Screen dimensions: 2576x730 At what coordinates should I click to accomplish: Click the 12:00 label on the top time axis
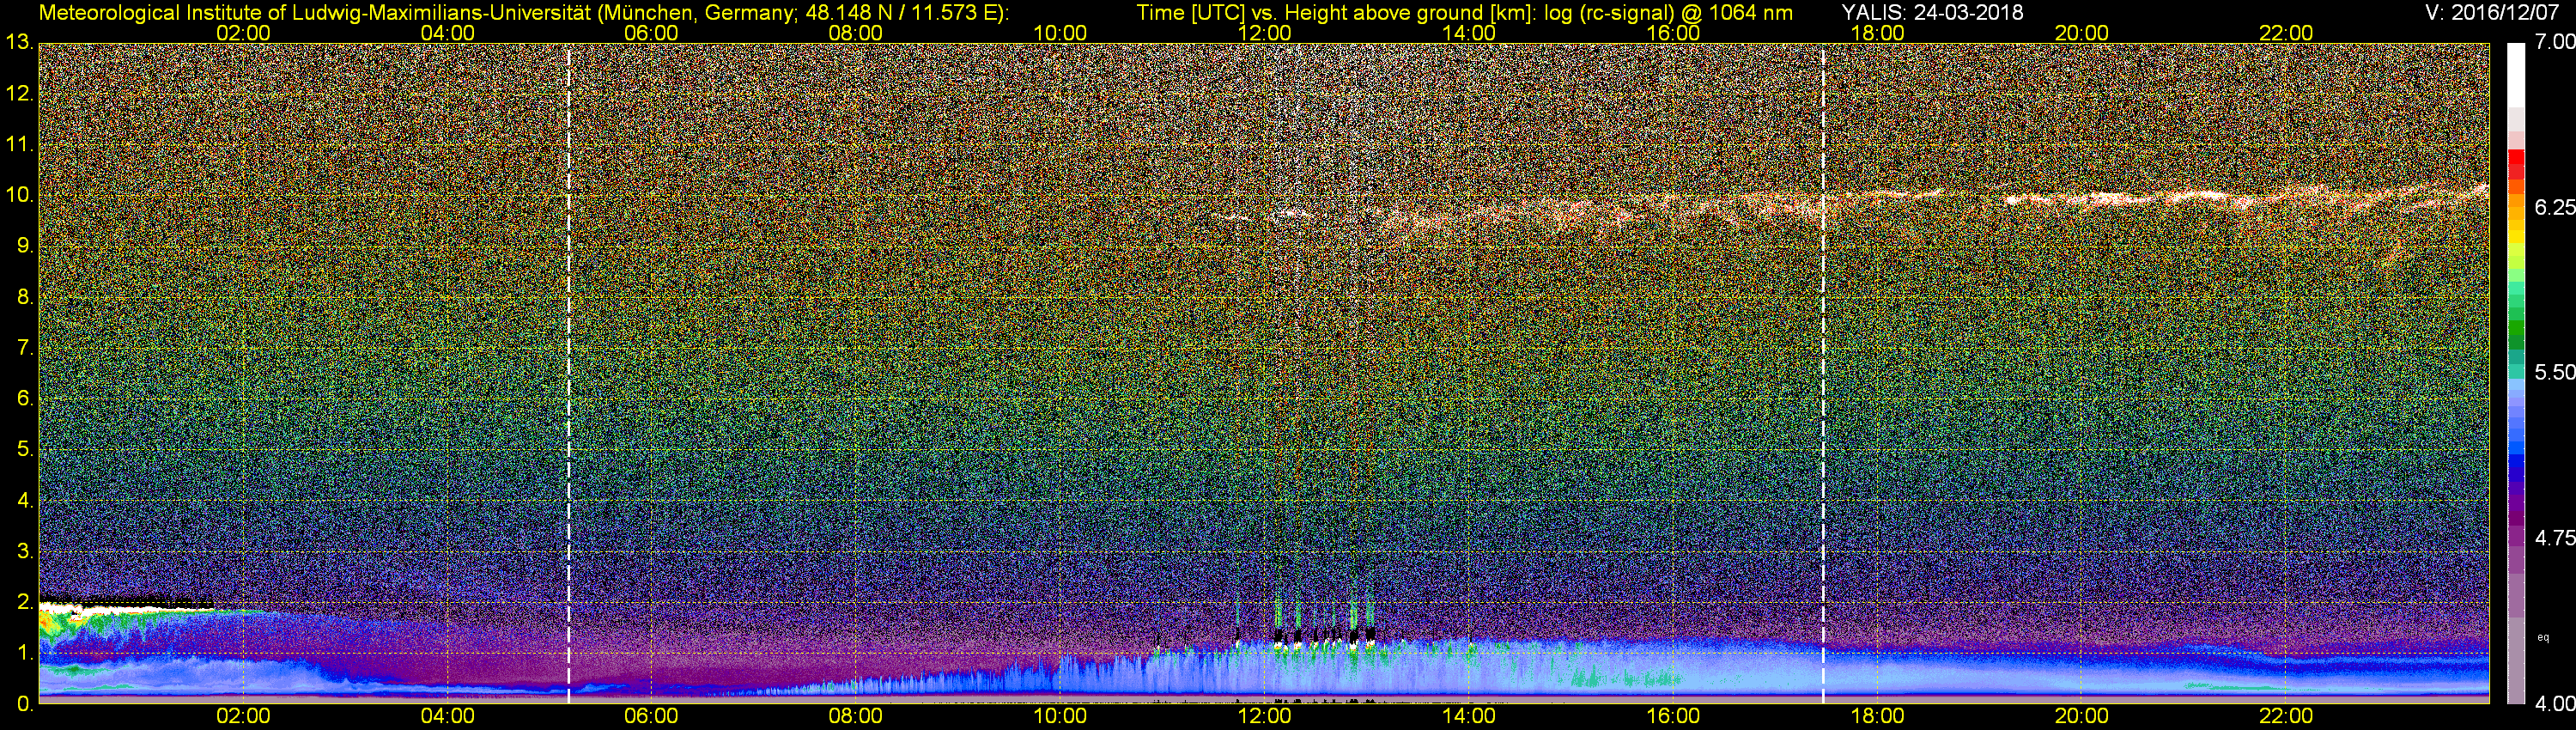click(x=1264, y=33)
